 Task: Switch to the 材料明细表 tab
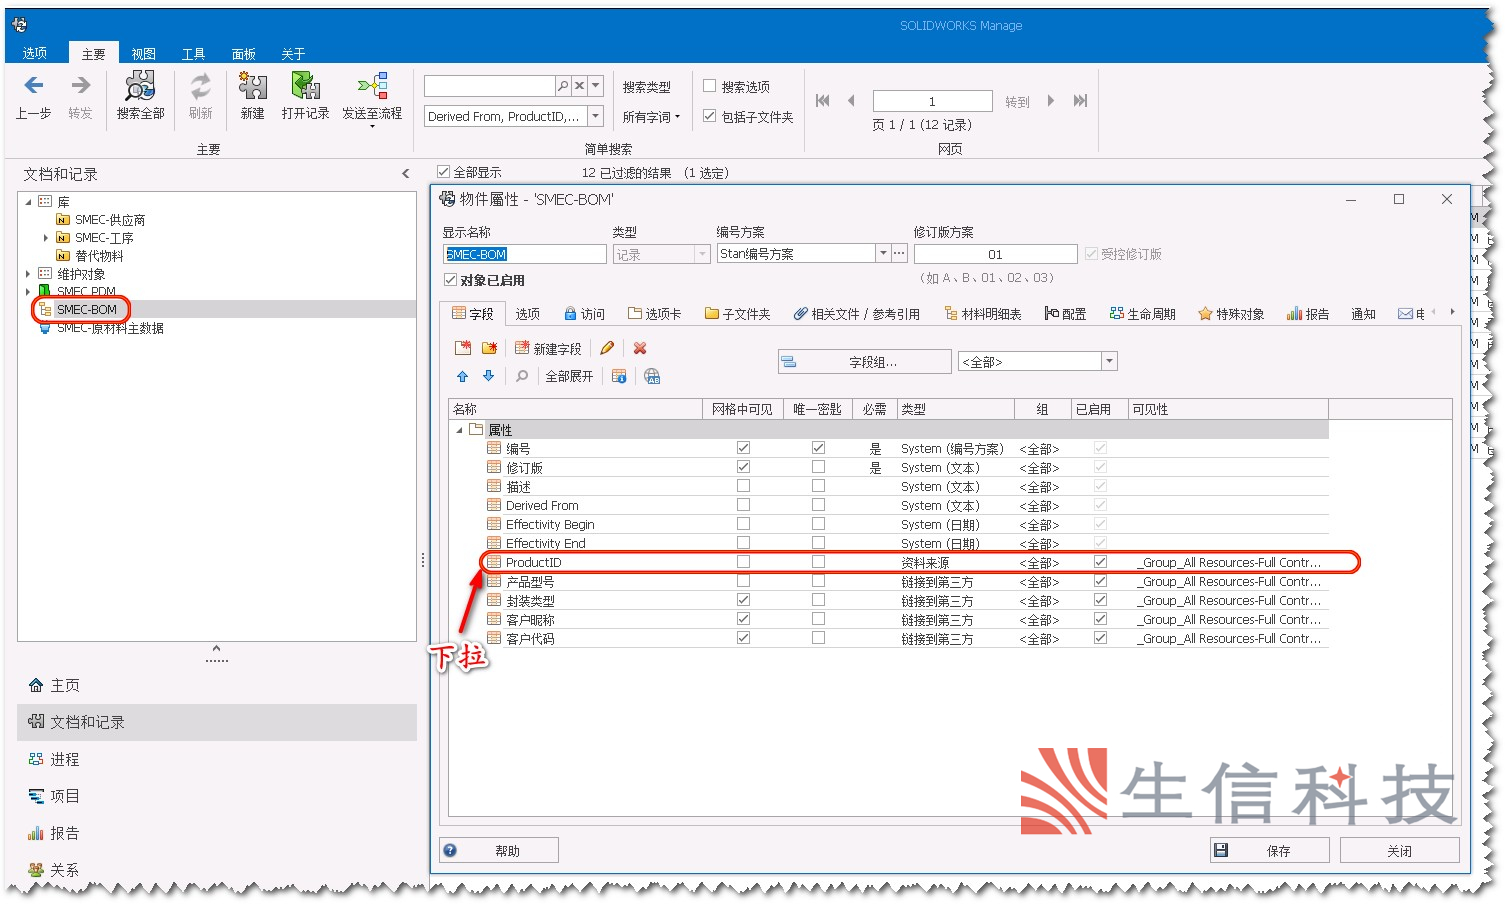click(983, 314)
